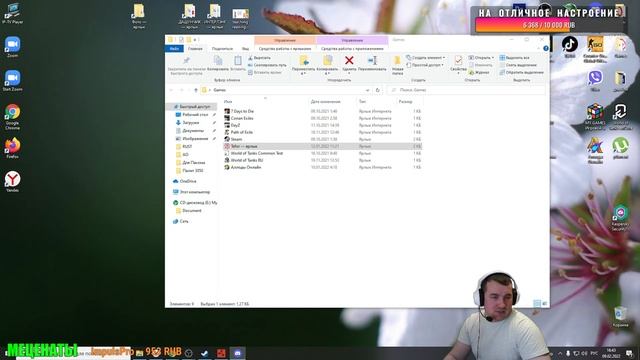Screen dimensions: 640x360
Task: Open the File (Файл) ribbon tab
Action: click(174, 49)
